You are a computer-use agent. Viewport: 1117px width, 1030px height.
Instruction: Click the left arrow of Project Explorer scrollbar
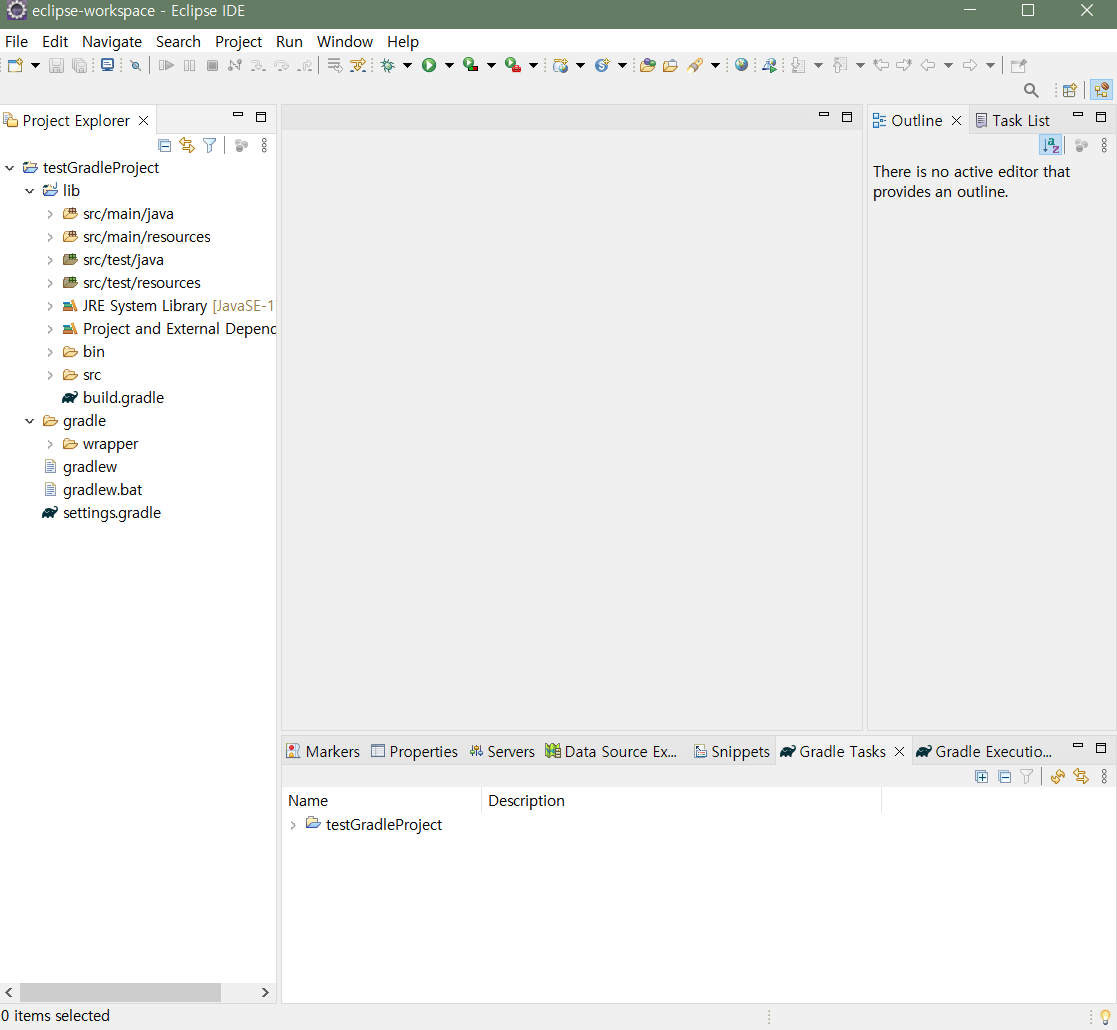[9, 993]
